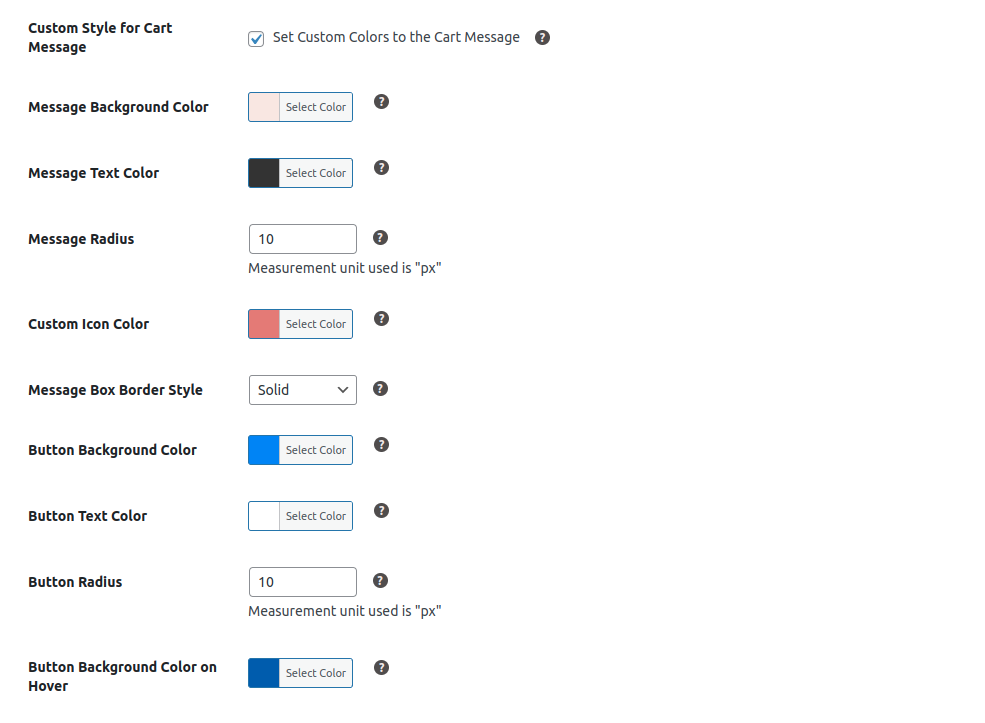Image resolution: width=985 pixels, height=723 pixels.
Task: Open the Message Box Border Style dropdown
Action: click(302, 390)
